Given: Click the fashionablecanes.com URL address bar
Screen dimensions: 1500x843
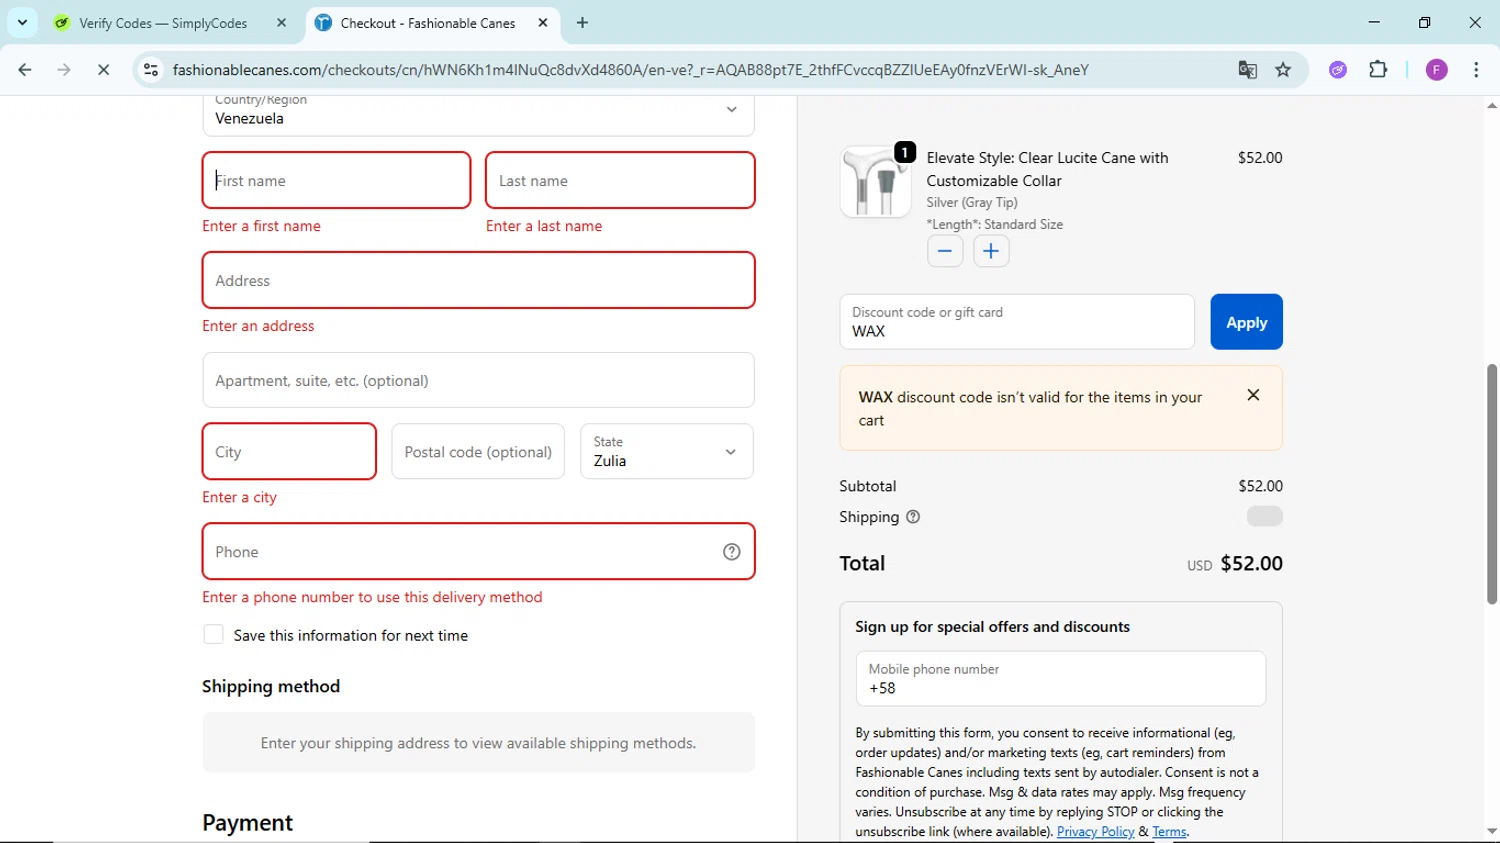Looking at the screenshot, I should coord(630,70).
